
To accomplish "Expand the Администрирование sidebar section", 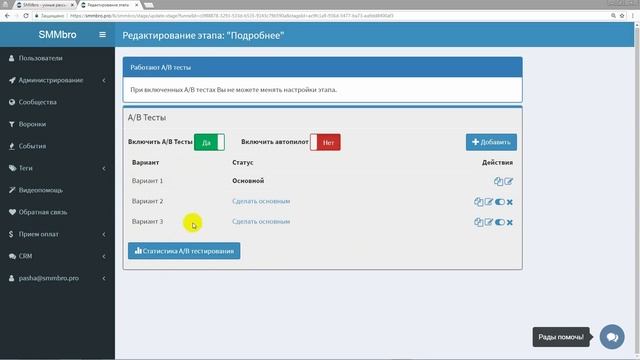I will [x=57, y=80].
